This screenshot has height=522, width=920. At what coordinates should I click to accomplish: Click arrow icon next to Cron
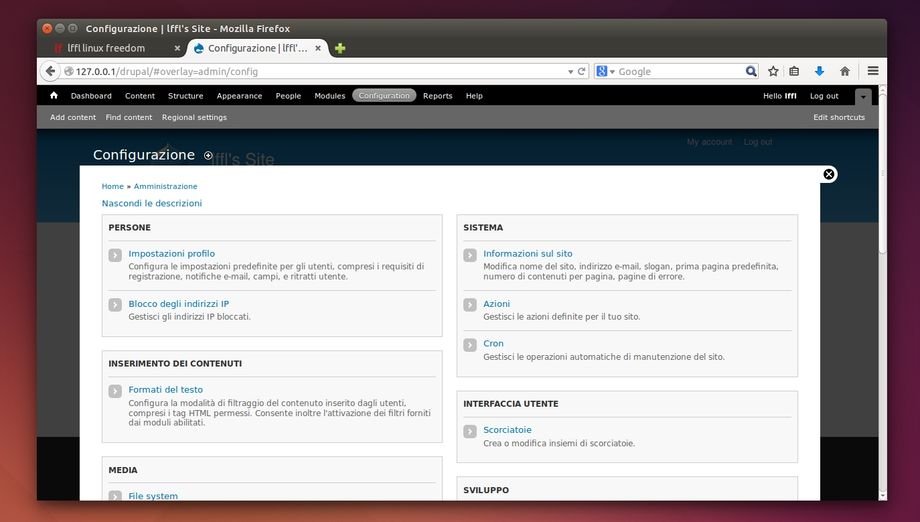(x=470, y=345)
